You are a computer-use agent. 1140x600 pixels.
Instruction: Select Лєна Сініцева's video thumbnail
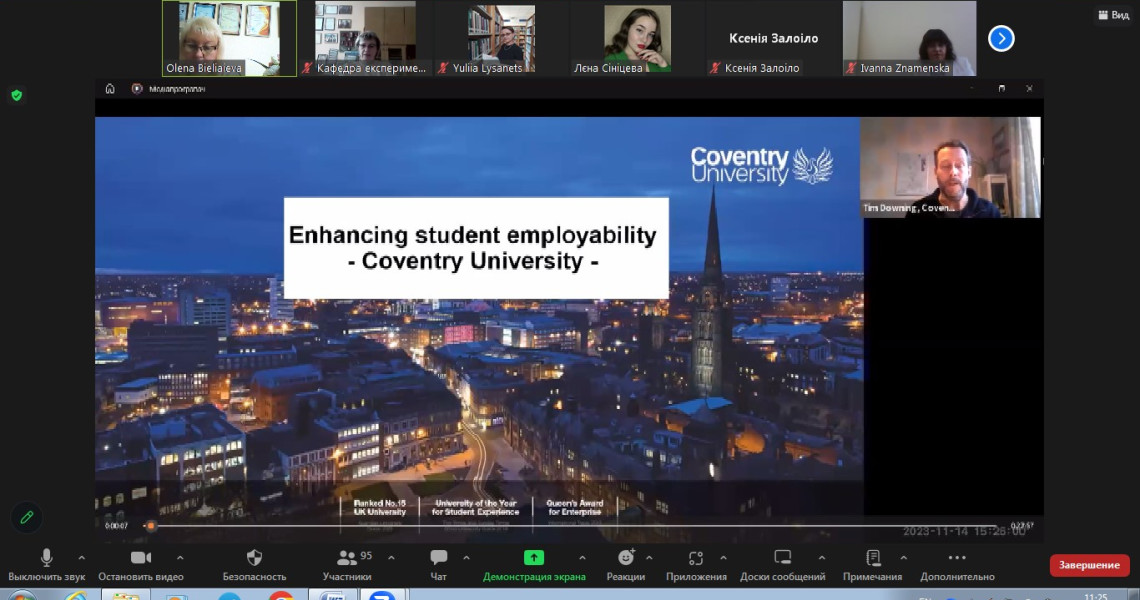pyautogui.click(x=637, y=39)
